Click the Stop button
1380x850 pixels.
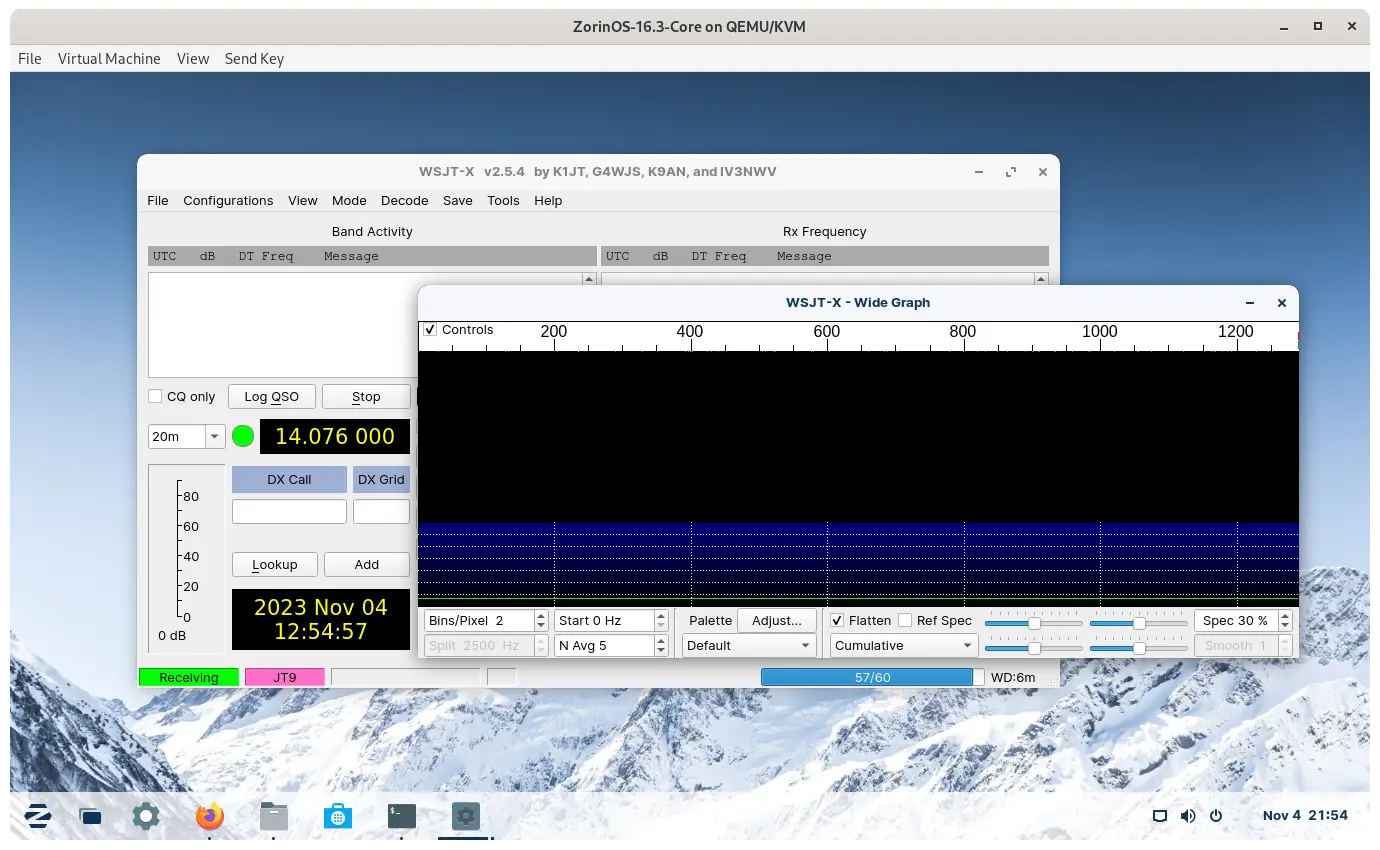click(366, 397)
